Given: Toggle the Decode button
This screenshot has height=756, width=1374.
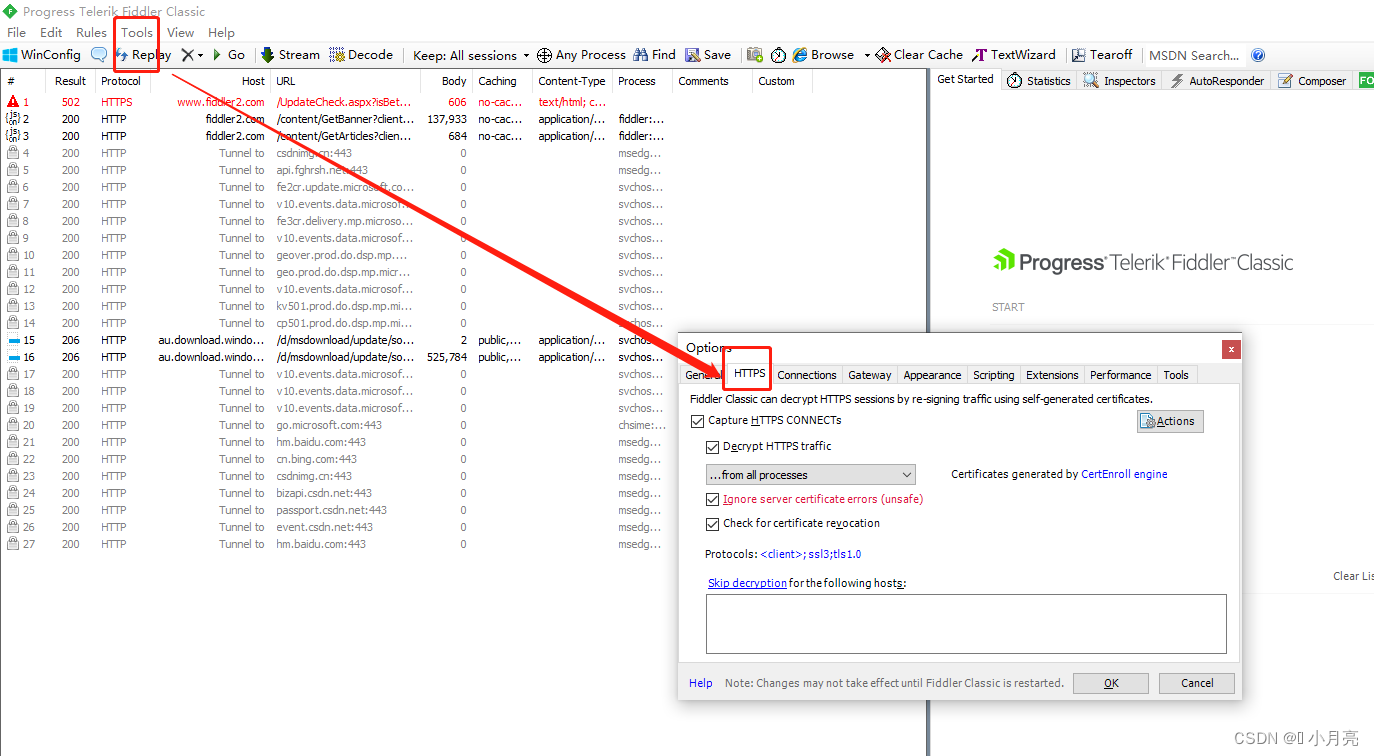Looking at the screenshot, I should point(361,55).
